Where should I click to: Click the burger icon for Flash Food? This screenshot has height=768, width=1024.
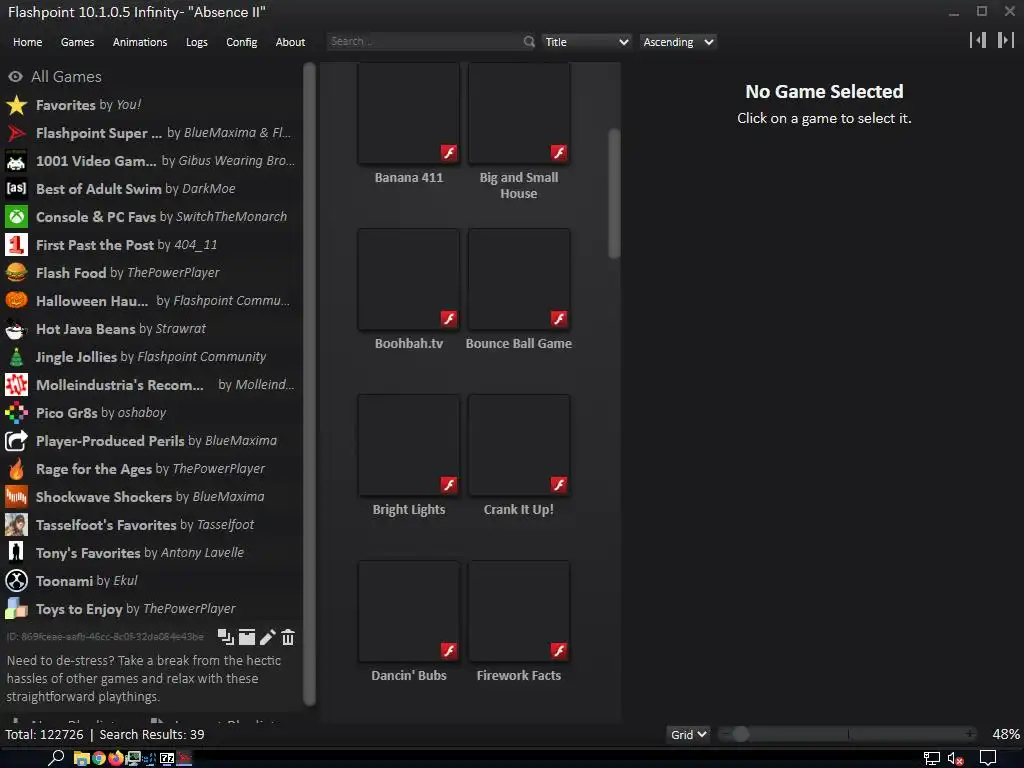pyautogui.click(x=16, y=273)
